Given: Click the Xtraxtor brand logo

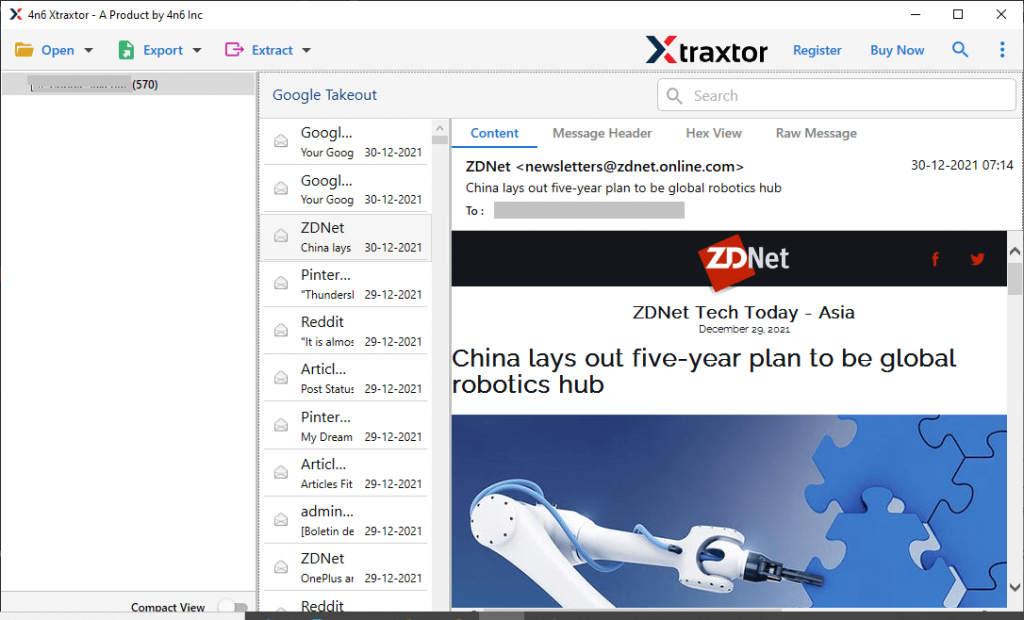Looking at the screenshot, I should click(707, 49).
